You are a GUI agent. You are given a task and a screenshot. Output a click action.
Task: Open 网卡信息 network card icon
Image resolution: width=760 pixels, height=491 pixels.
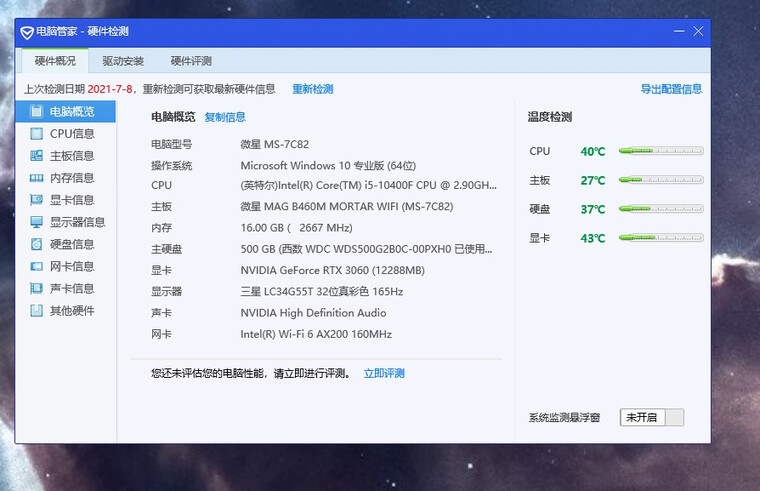36,266
